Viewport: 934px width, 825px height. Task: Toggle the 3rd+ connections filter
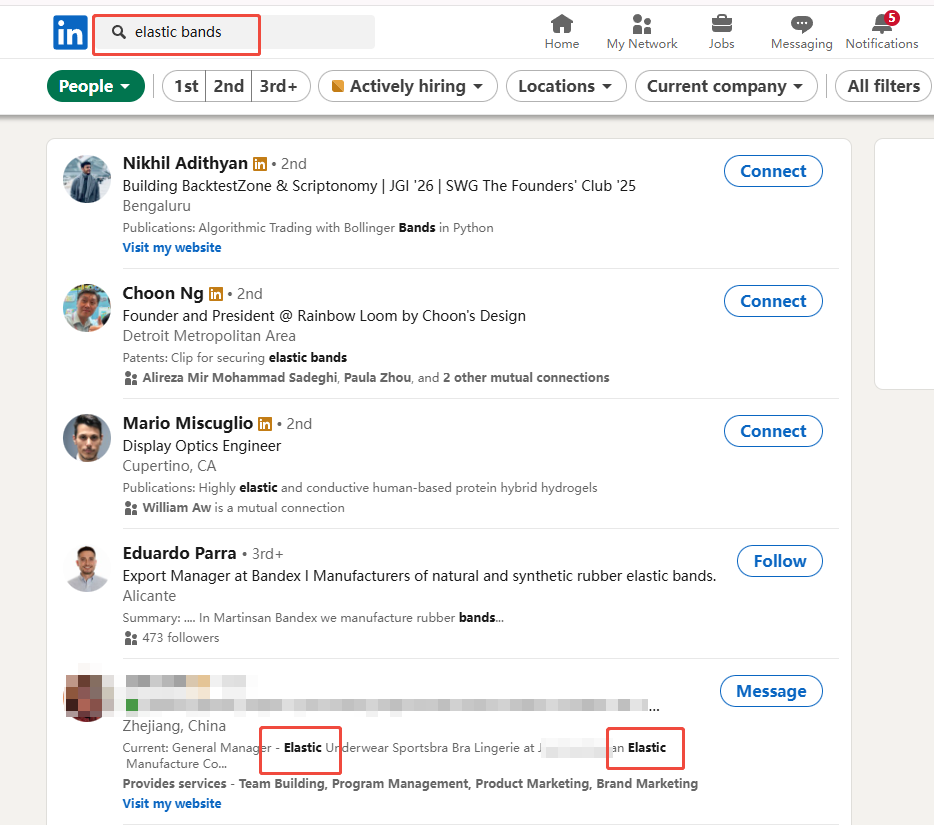(x=280, y=86)
